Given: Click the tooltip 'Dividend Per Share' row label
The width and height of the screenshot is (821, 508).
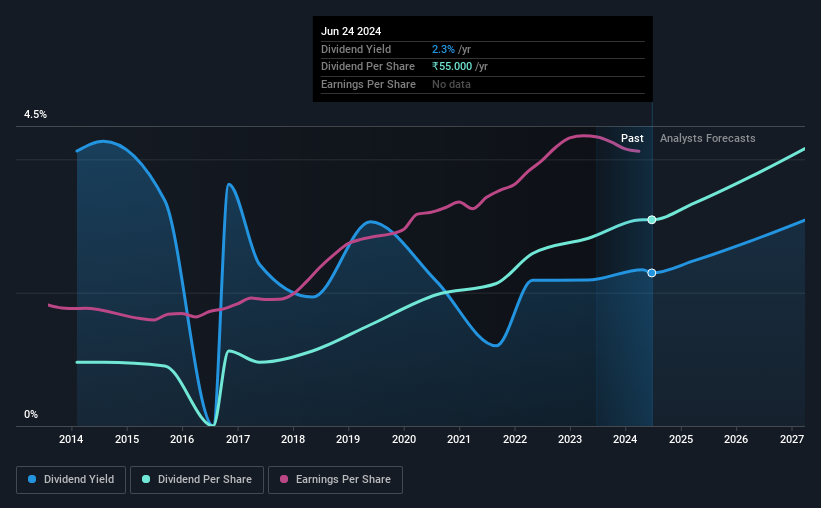Looking at the screenshot, I should click(x=368, y=67).
